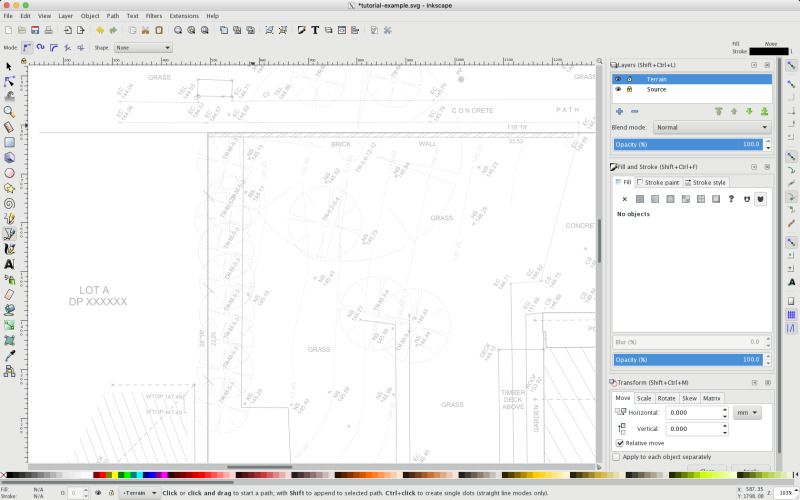Viewport: 800px width, 500px height.
Task: Choose the Paint bucket fill tool
Action: click(9, 310)
